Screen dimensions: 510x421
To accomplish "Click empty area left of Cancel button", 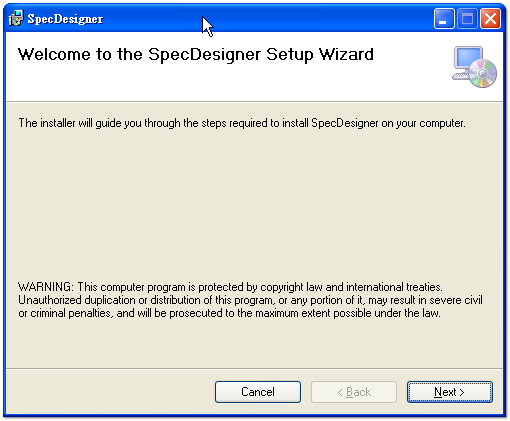I will point(110,392).
